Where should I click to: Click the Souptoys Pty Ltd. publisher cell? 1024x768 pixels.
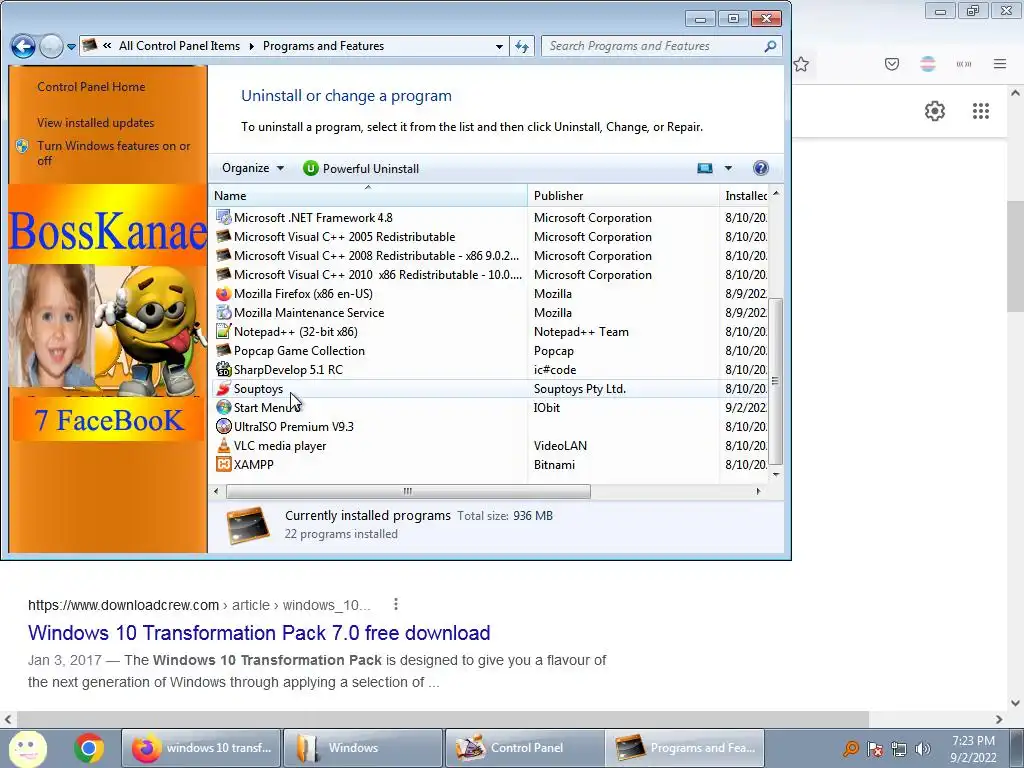click(580, 389)
